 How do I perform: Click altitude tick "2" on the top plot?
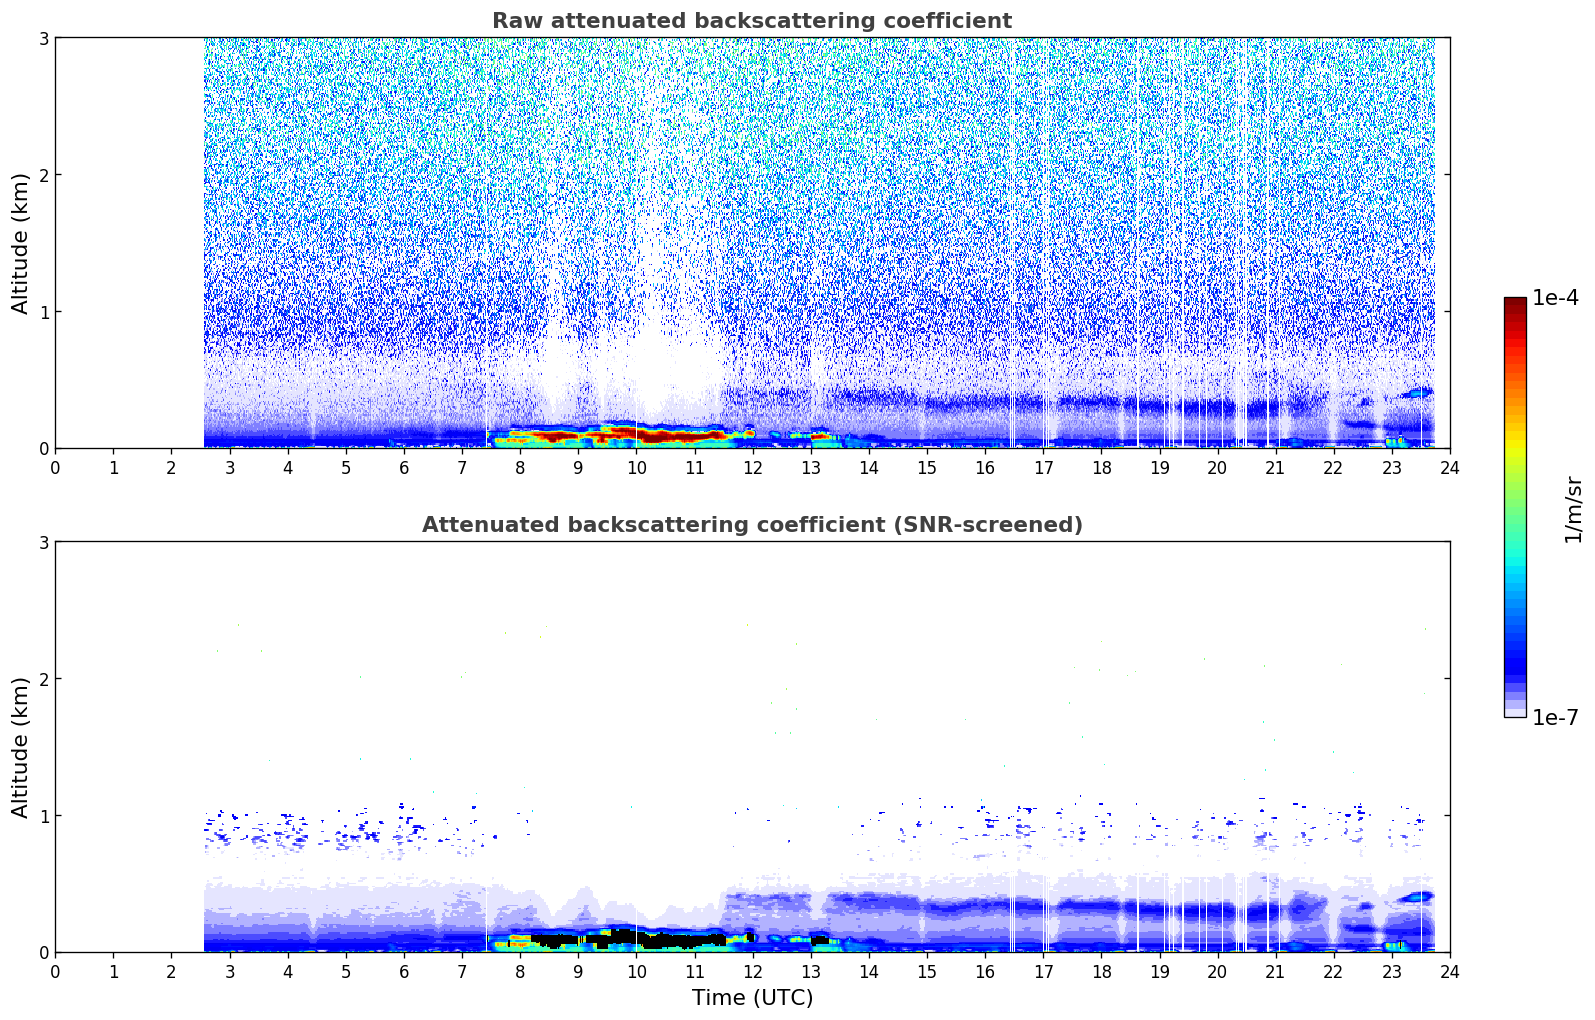click(x=43, y=175)
